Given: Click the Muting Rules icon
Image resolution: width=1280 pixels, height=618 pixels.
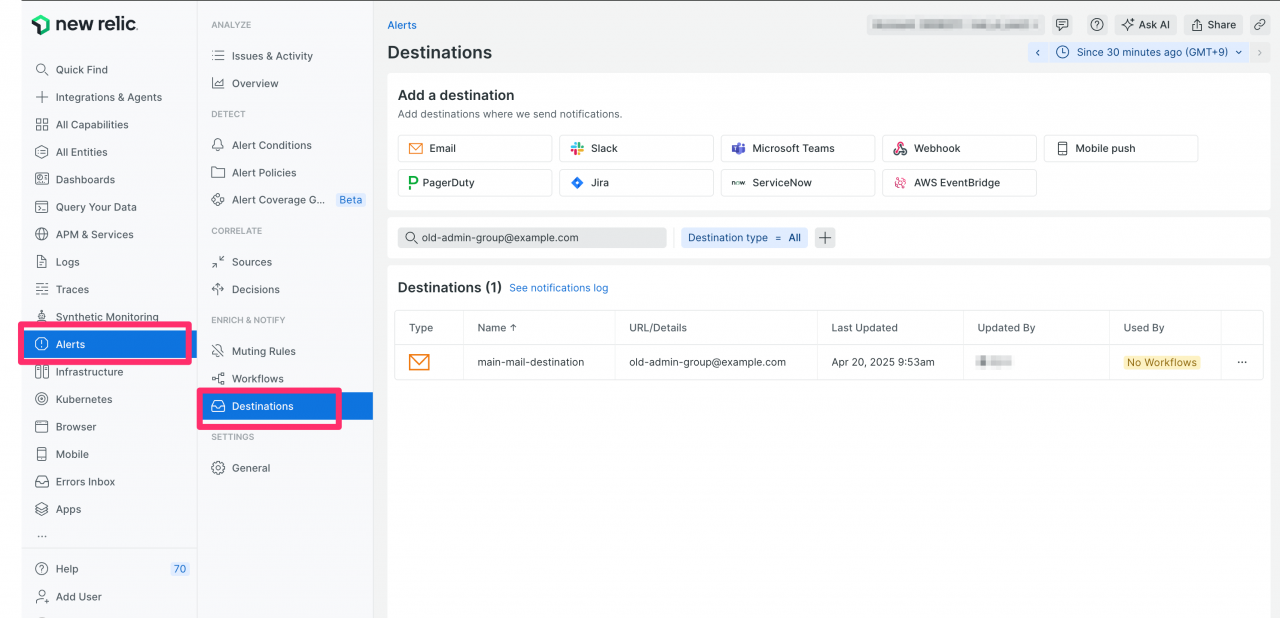Looking at the screenshot, I should 218,351.
